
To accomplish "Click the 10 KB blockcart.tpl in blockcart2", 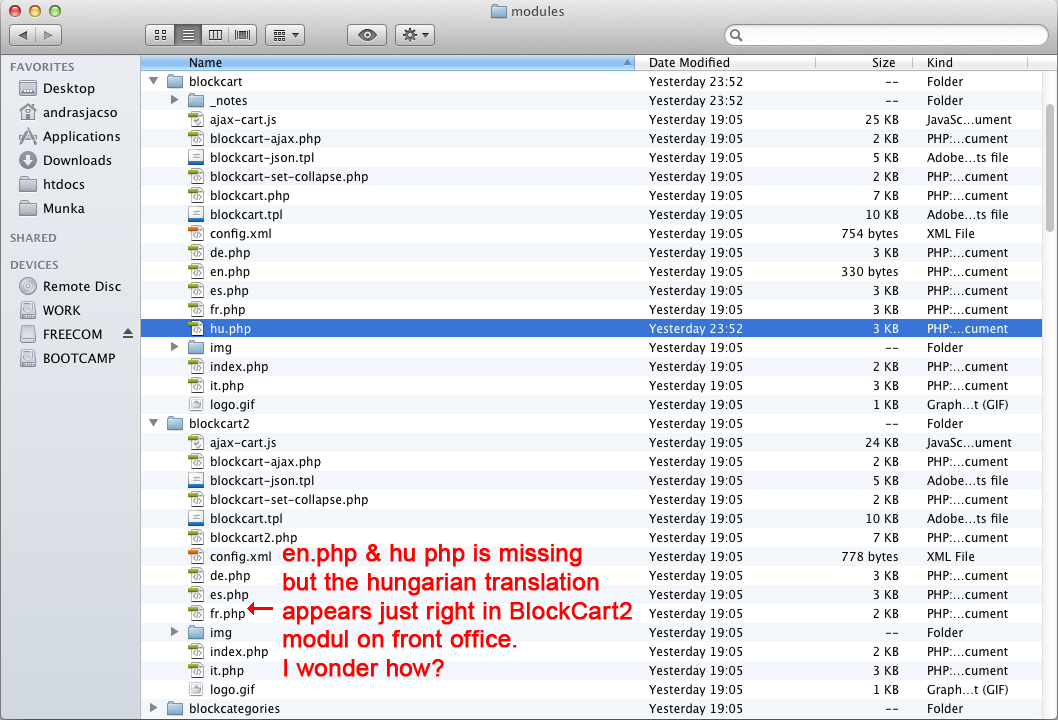I will (591, 519).
